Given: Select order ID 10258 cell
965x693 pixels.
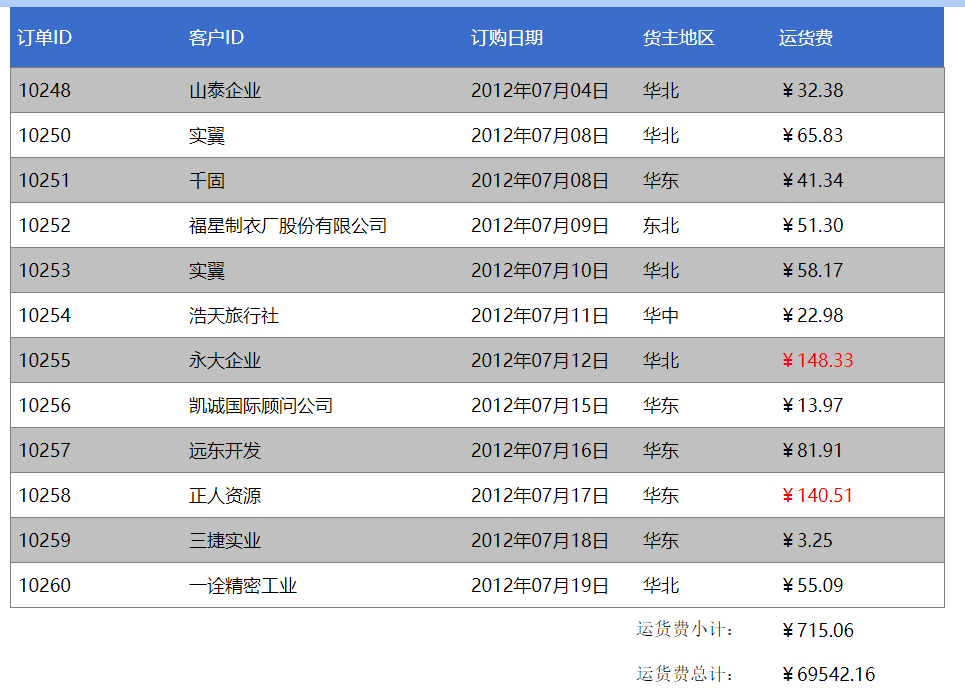Looking at the screenshot, I should tap(45, 495).
